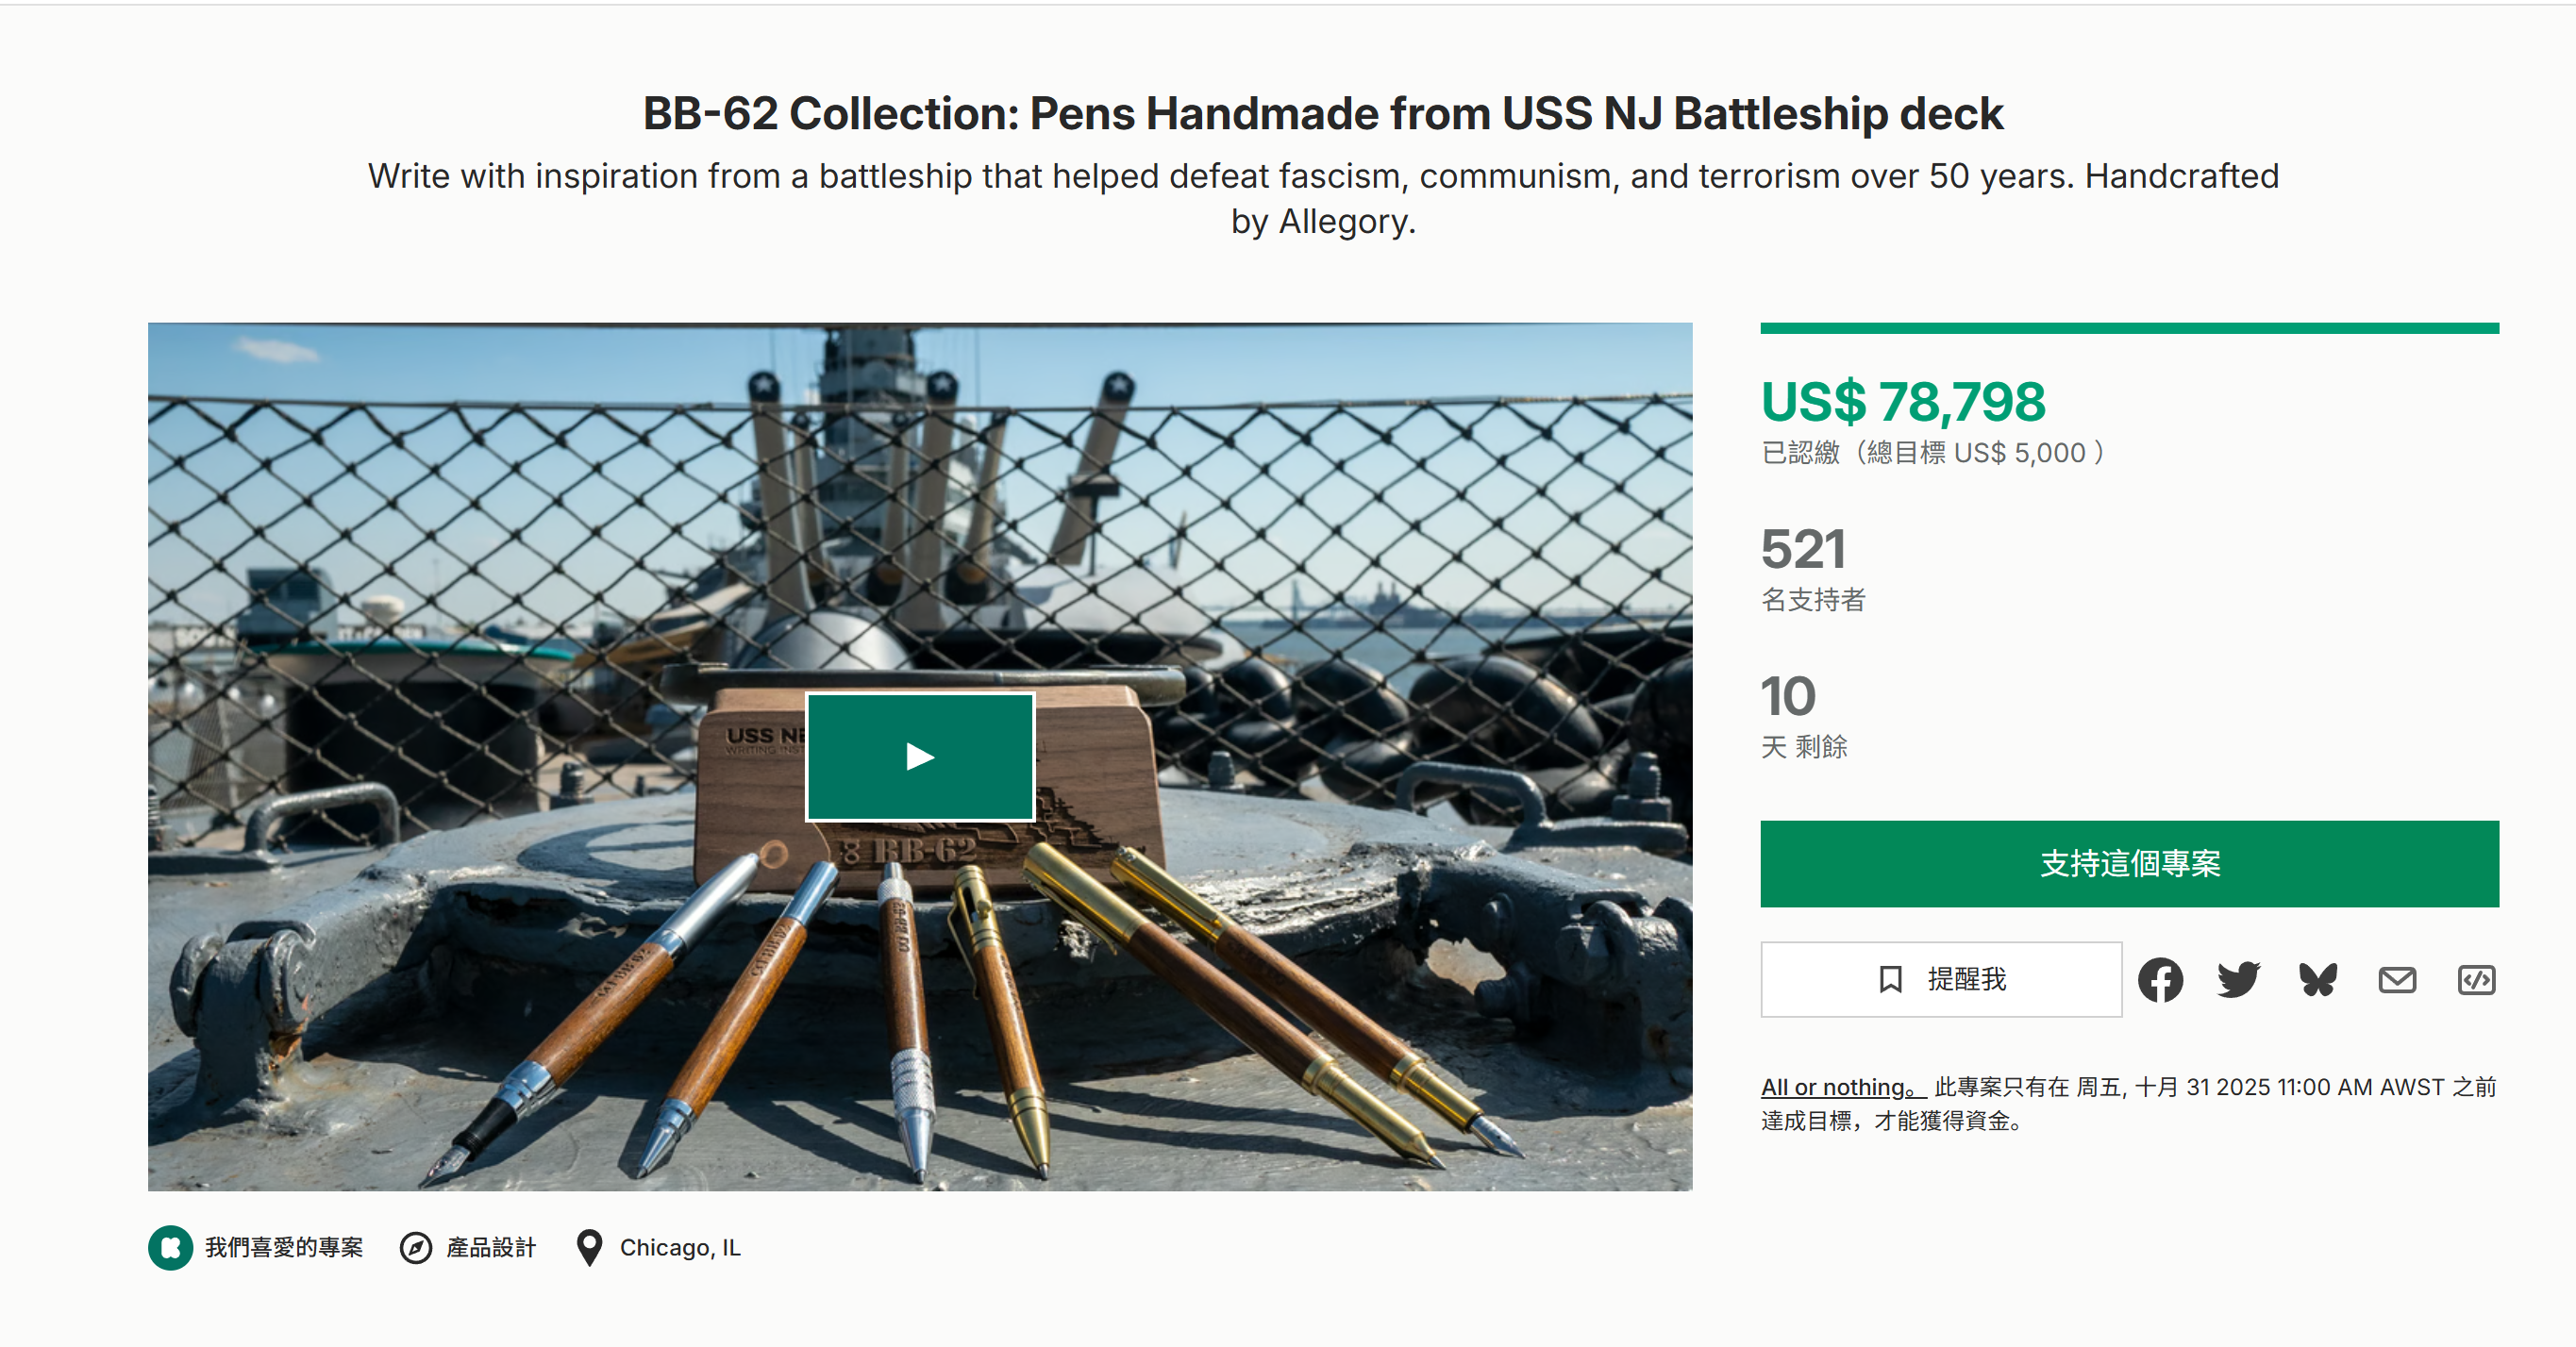Share the project on Twitter
The height and width of the screenshot is (1347, 2576).
coord(2238,979)
